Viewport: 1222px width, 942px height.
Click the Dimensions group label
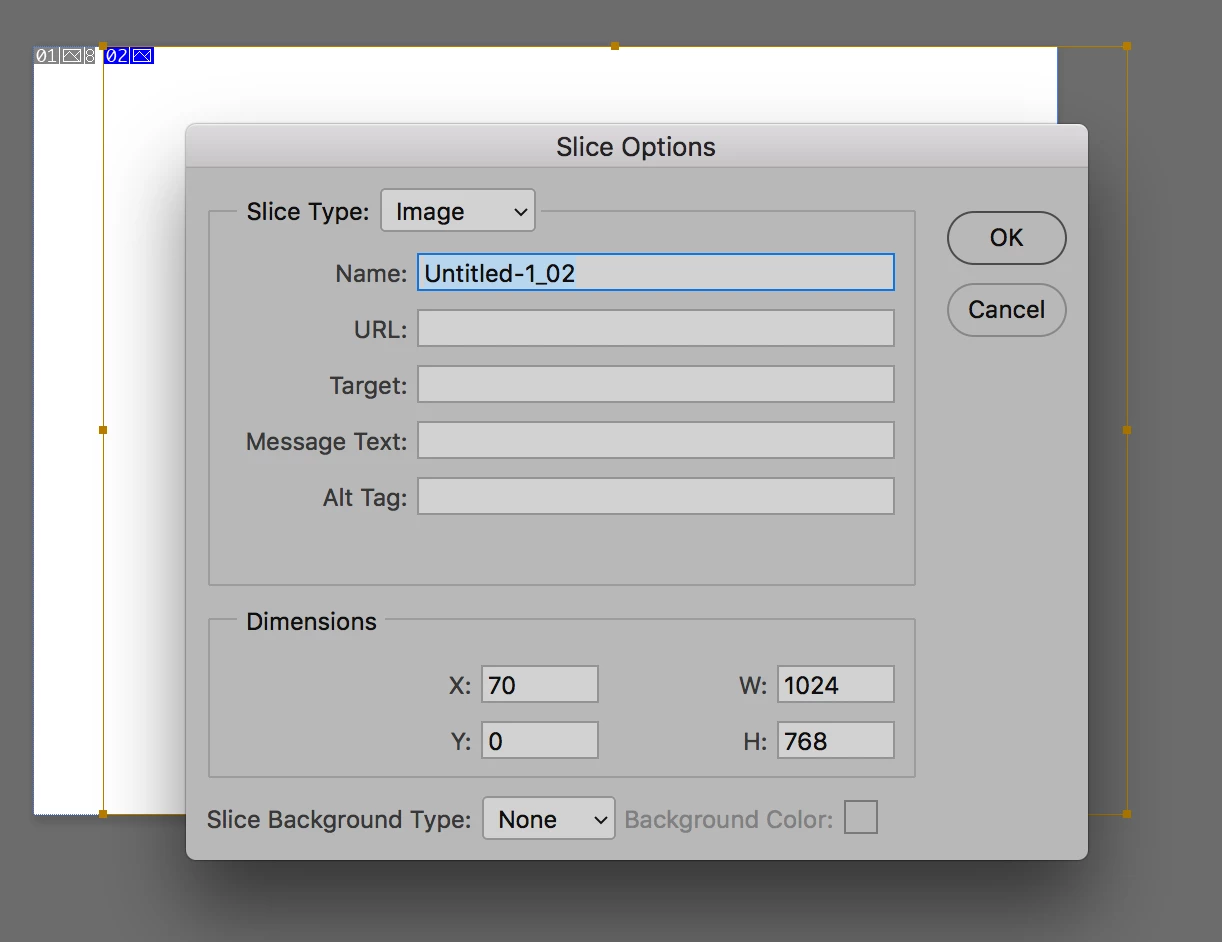click(311, 621)
